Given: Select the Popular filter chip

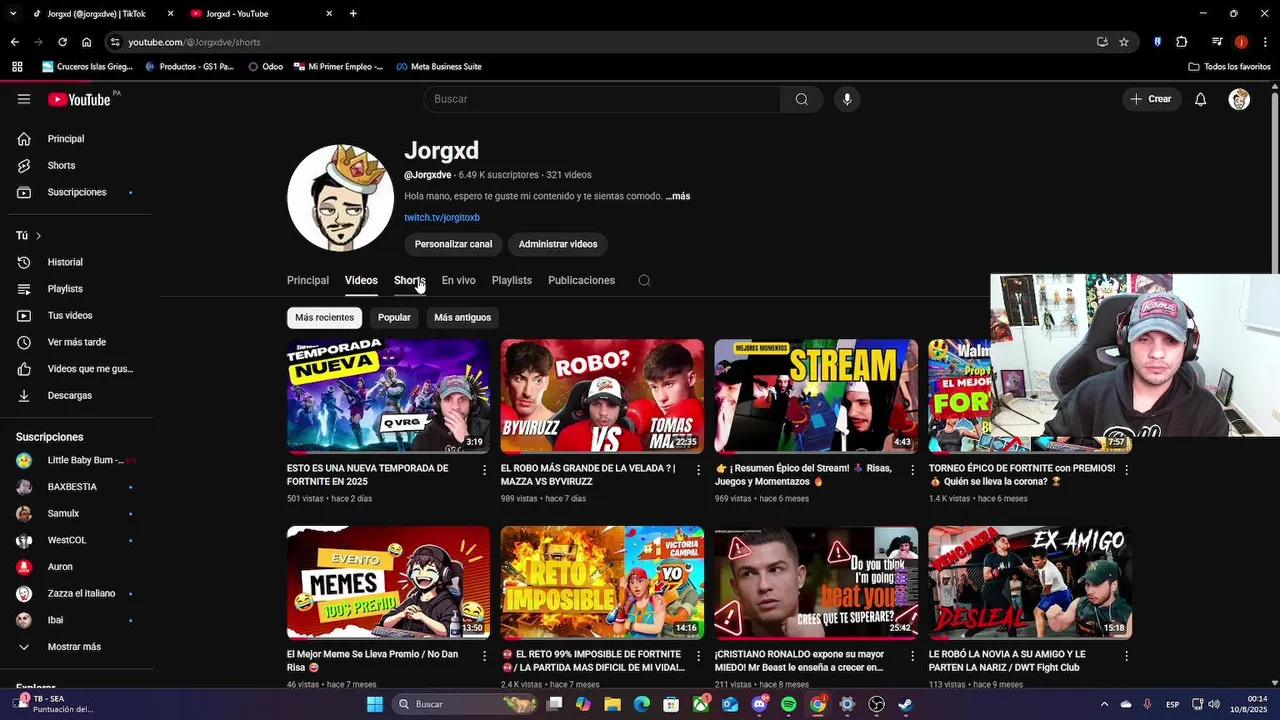Looking at the screenshot, I should (394, 317).
